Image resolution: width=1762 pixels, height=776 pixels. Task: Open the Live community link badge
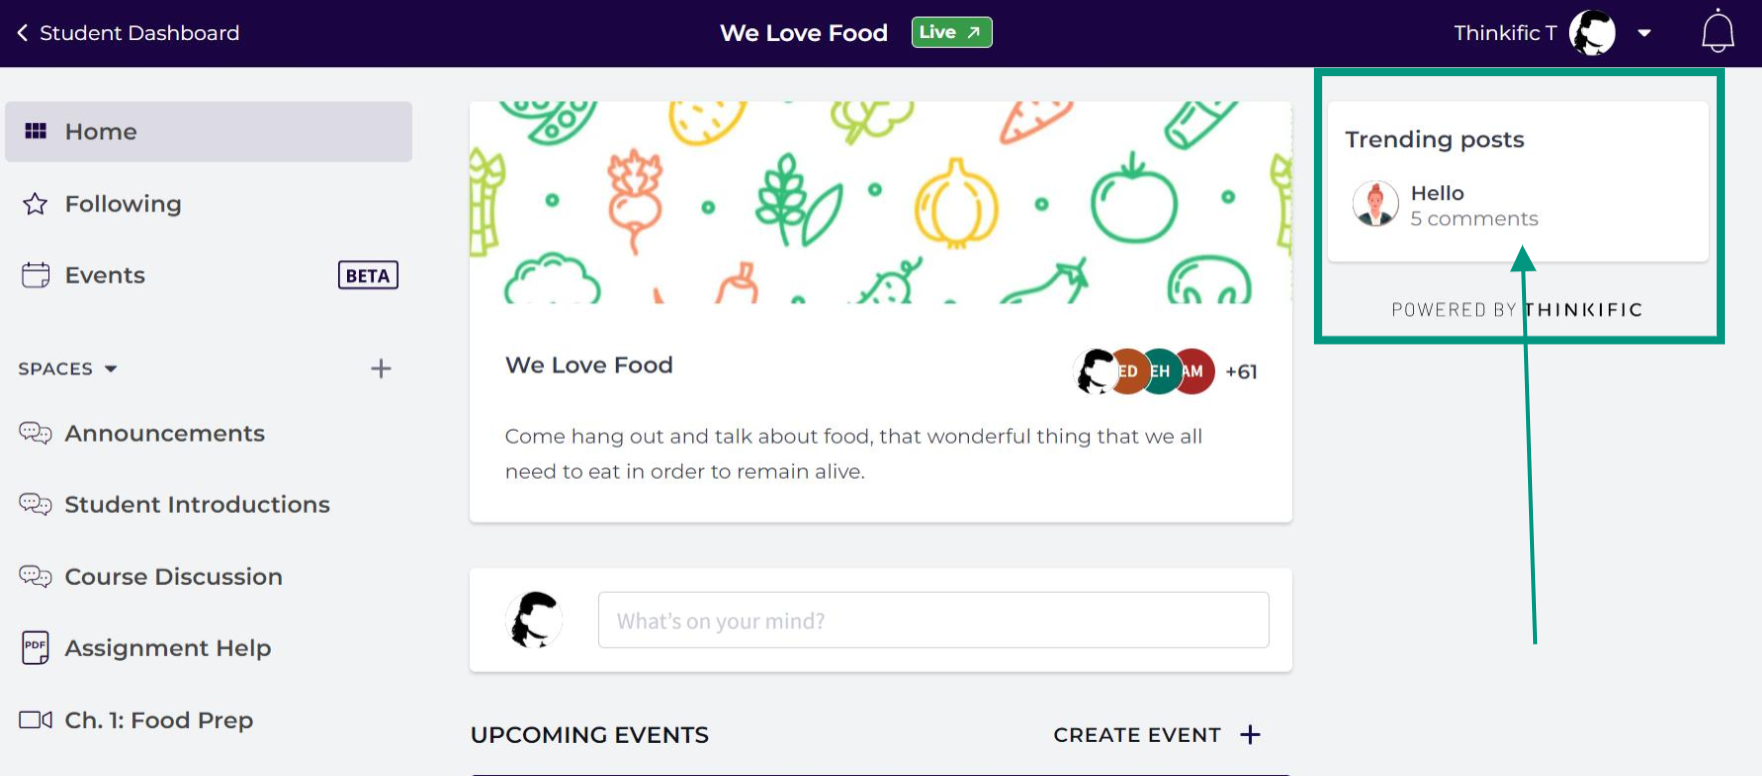coord(951,32)
